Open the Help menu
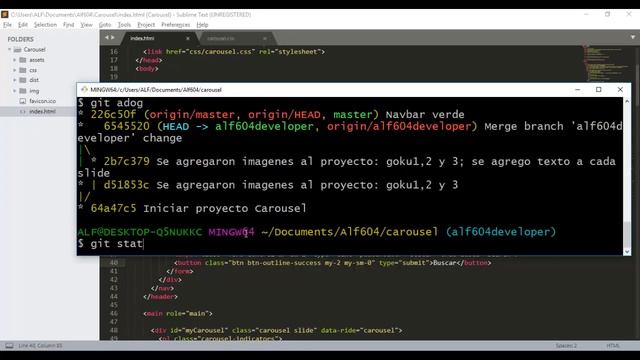640x360 pixels. pyautogui.click(x=202, y=25)
